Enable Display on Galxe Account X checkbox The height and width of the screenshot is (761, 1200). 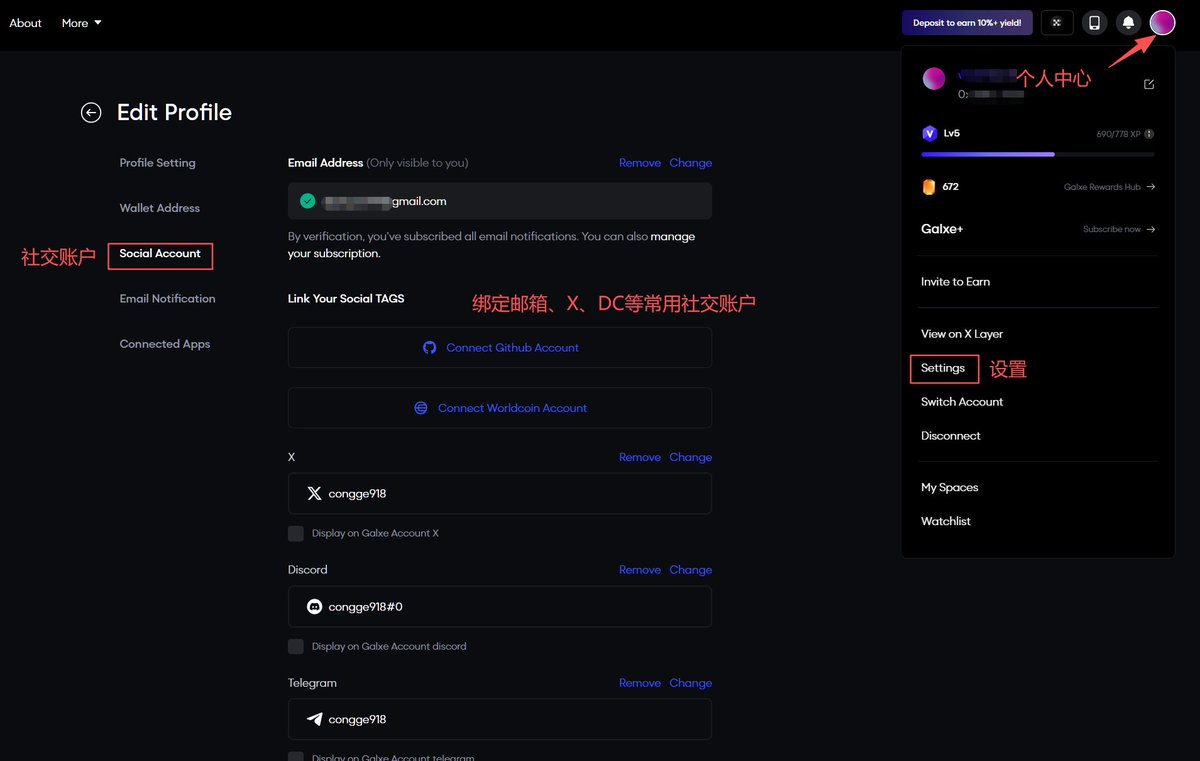[296, 534]
